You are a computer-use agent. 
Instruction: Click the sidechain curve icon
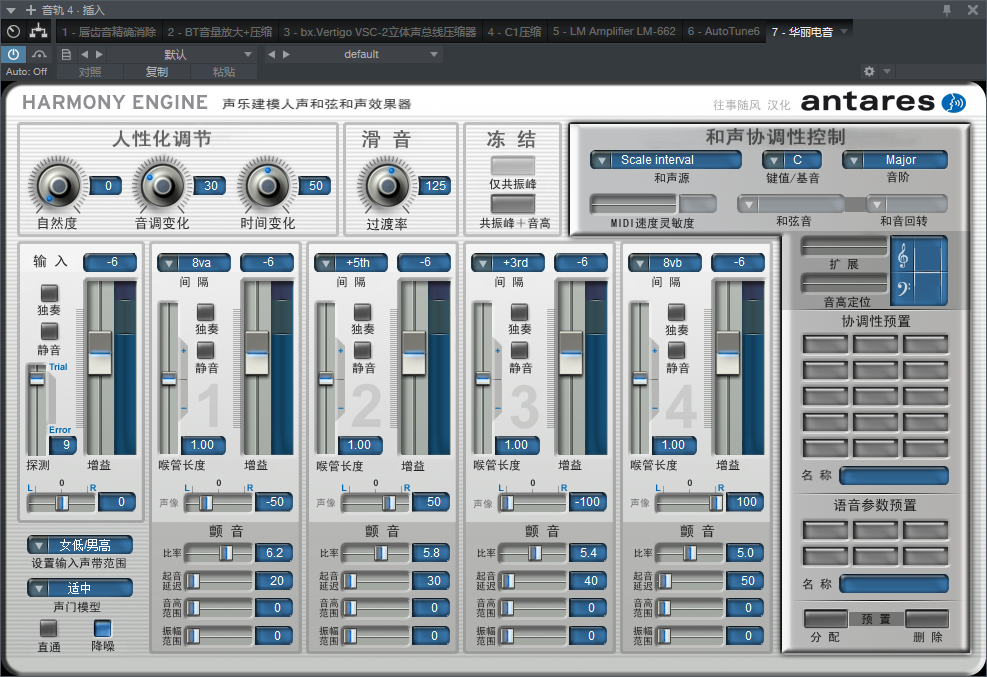point(39,54)
